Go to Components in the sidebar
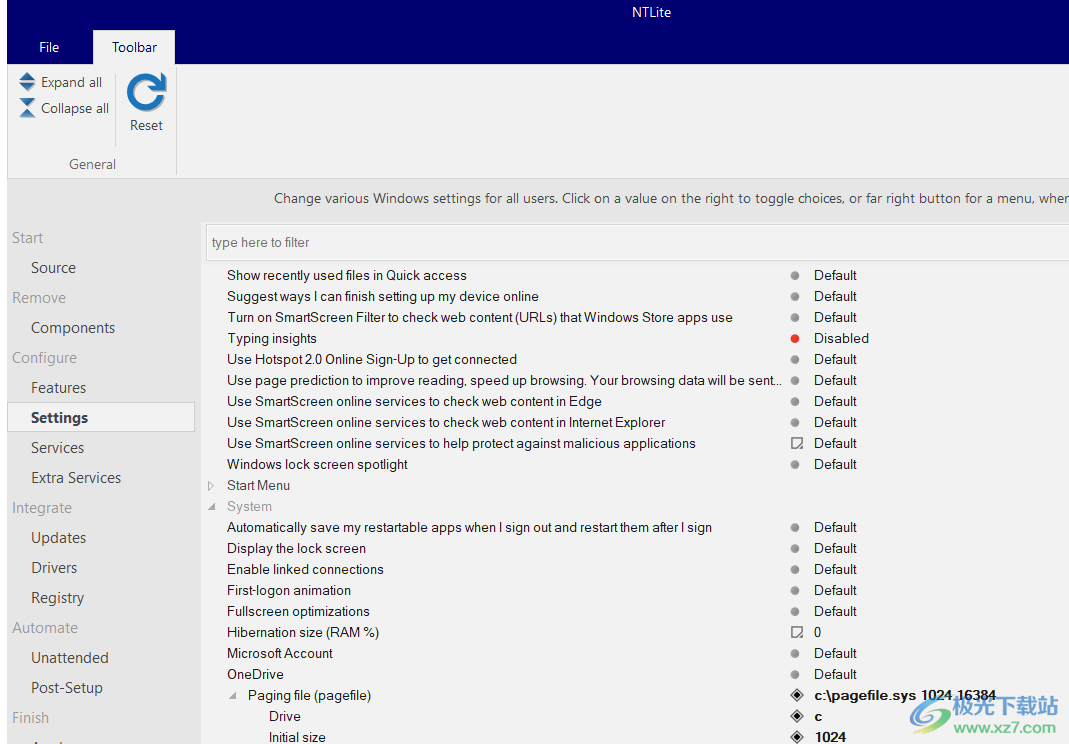 [73, 328]
